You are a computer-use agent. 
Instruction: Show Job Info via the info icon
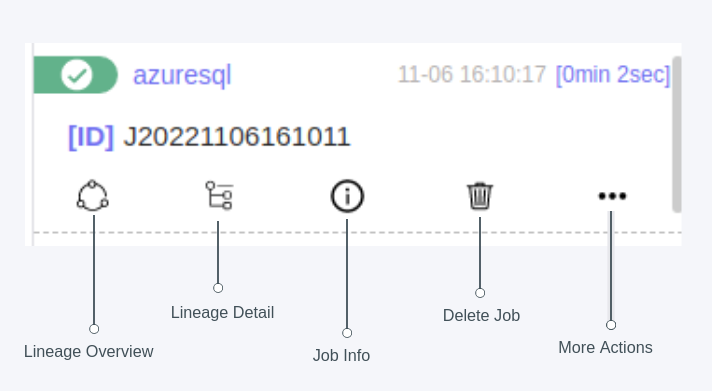pyautogui.click(x=347, y=196)
